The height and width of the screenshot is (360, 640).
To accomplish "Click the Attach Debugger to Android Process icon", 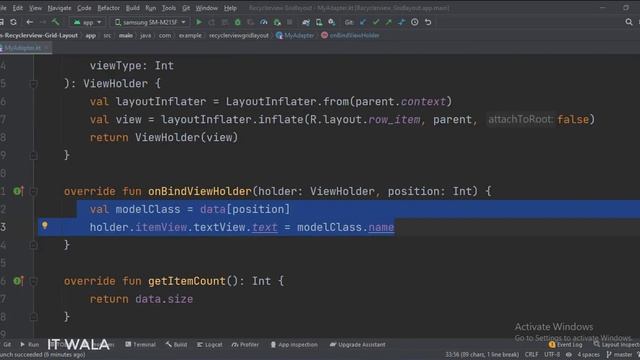I will point(277,22).
